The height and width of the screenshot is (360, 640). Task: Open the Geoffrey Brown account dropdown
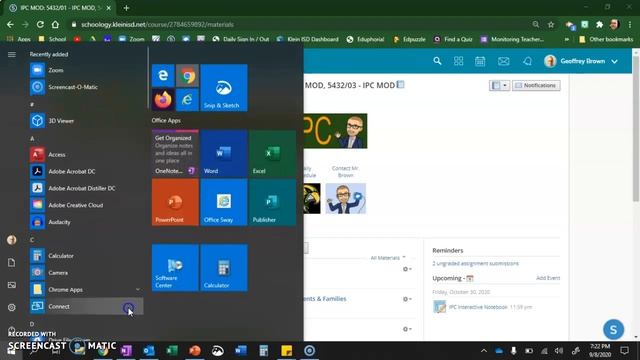(581, 61)
